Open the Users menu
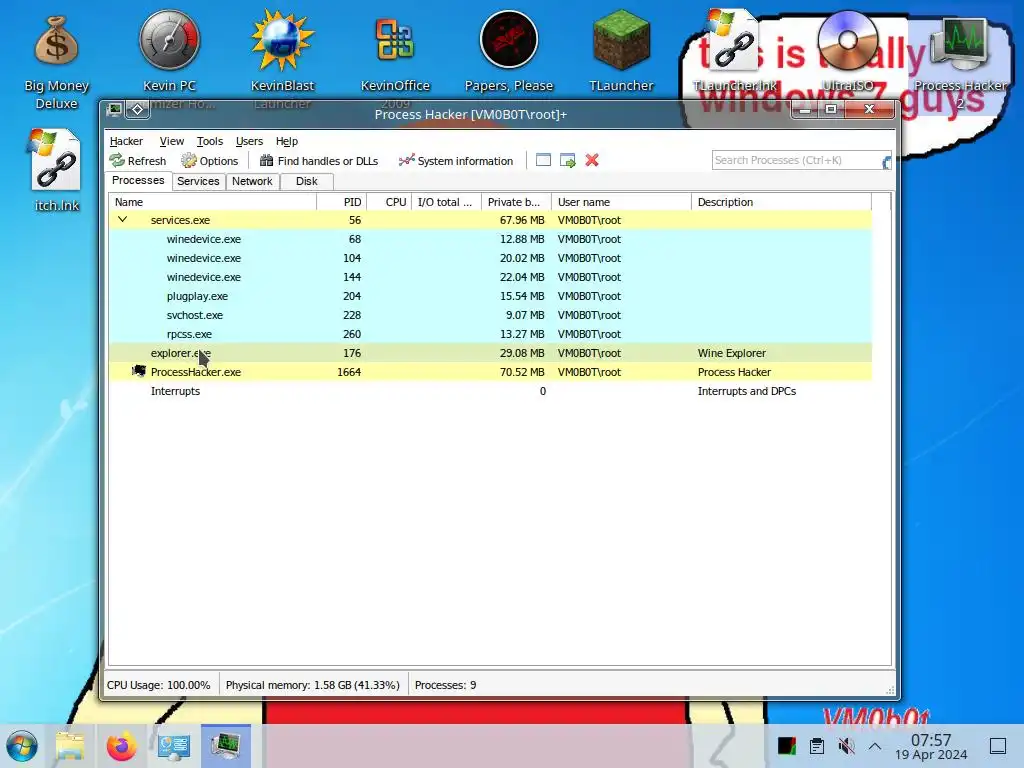This screenshot has width=1024, height=768. tap(249, 141)
